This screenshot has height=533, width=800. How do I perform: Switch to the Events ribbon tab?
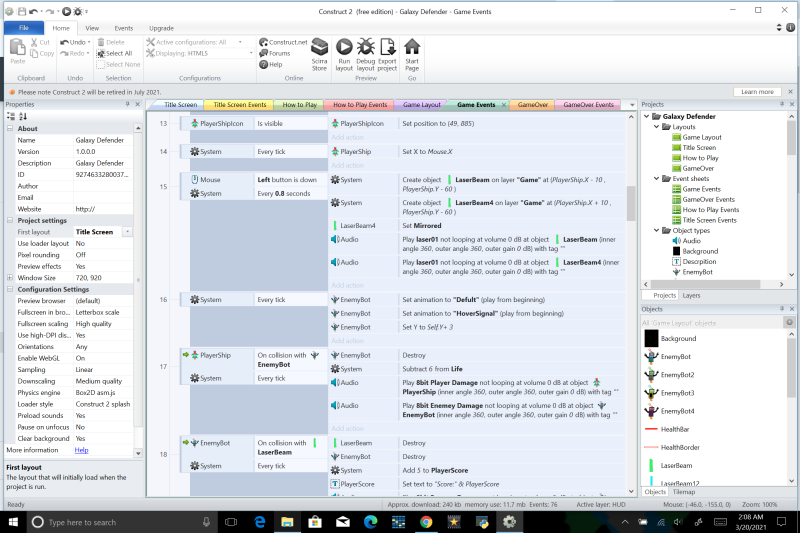(123, 28)
